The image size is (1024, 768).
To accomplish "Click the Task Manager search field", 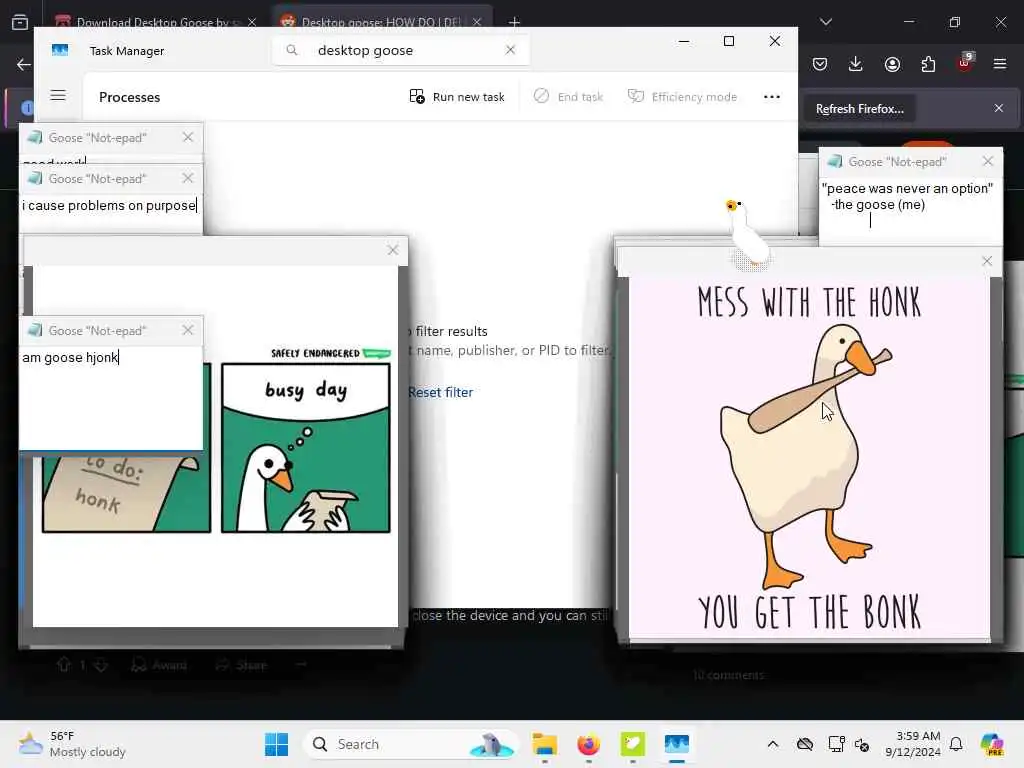I will click(400, 50).
